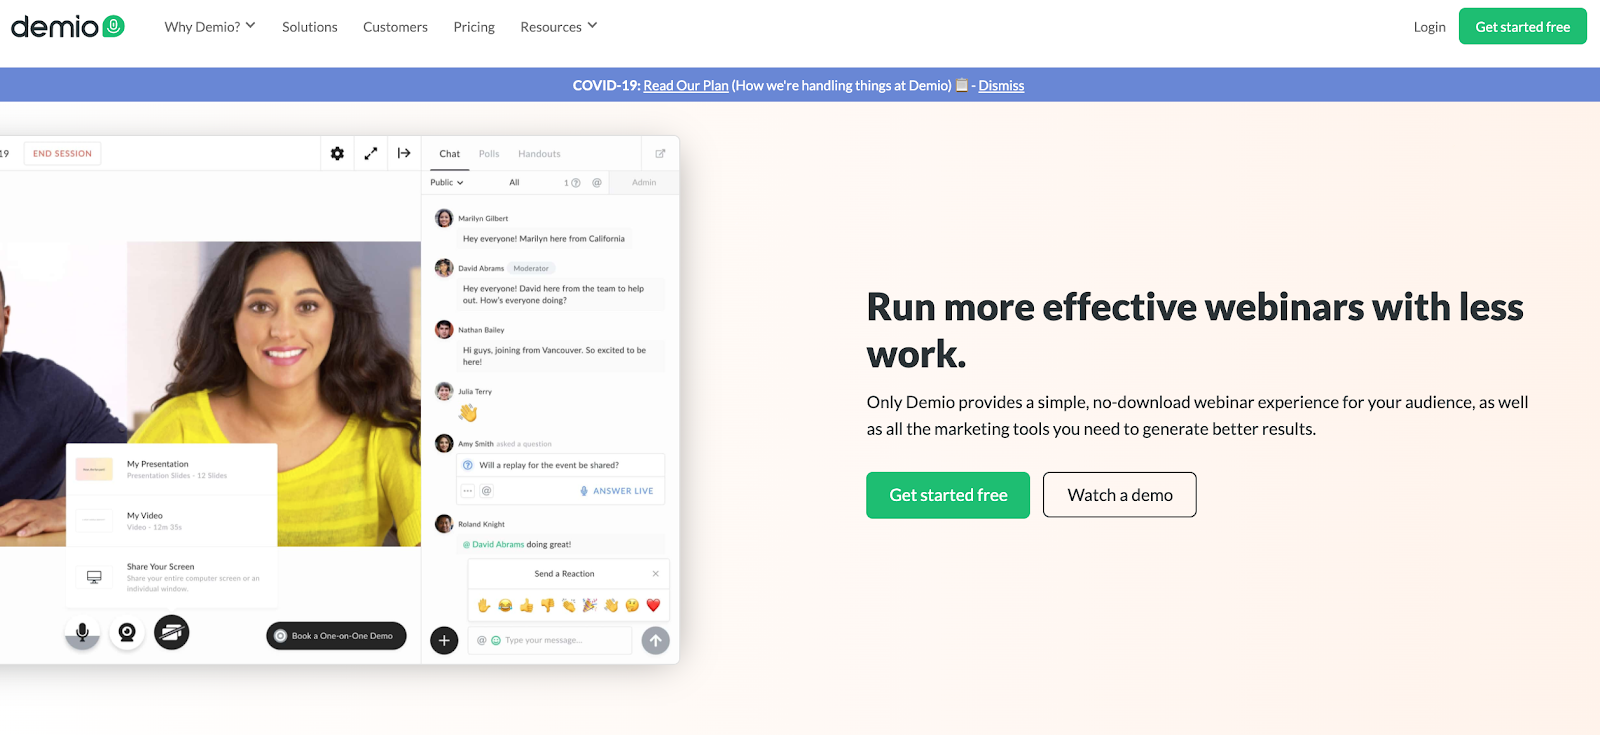
Task: Open the webinar settings gear icon
Action: (337, 153)
